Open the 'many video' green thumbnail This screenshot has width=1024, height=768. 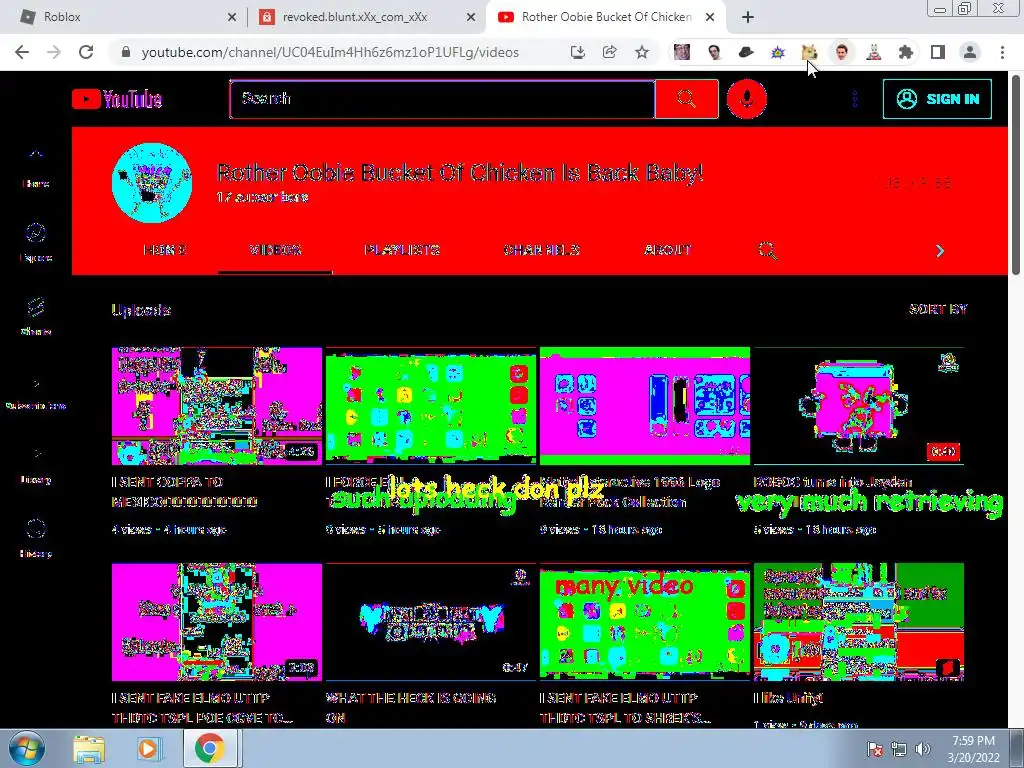[645, 622]
